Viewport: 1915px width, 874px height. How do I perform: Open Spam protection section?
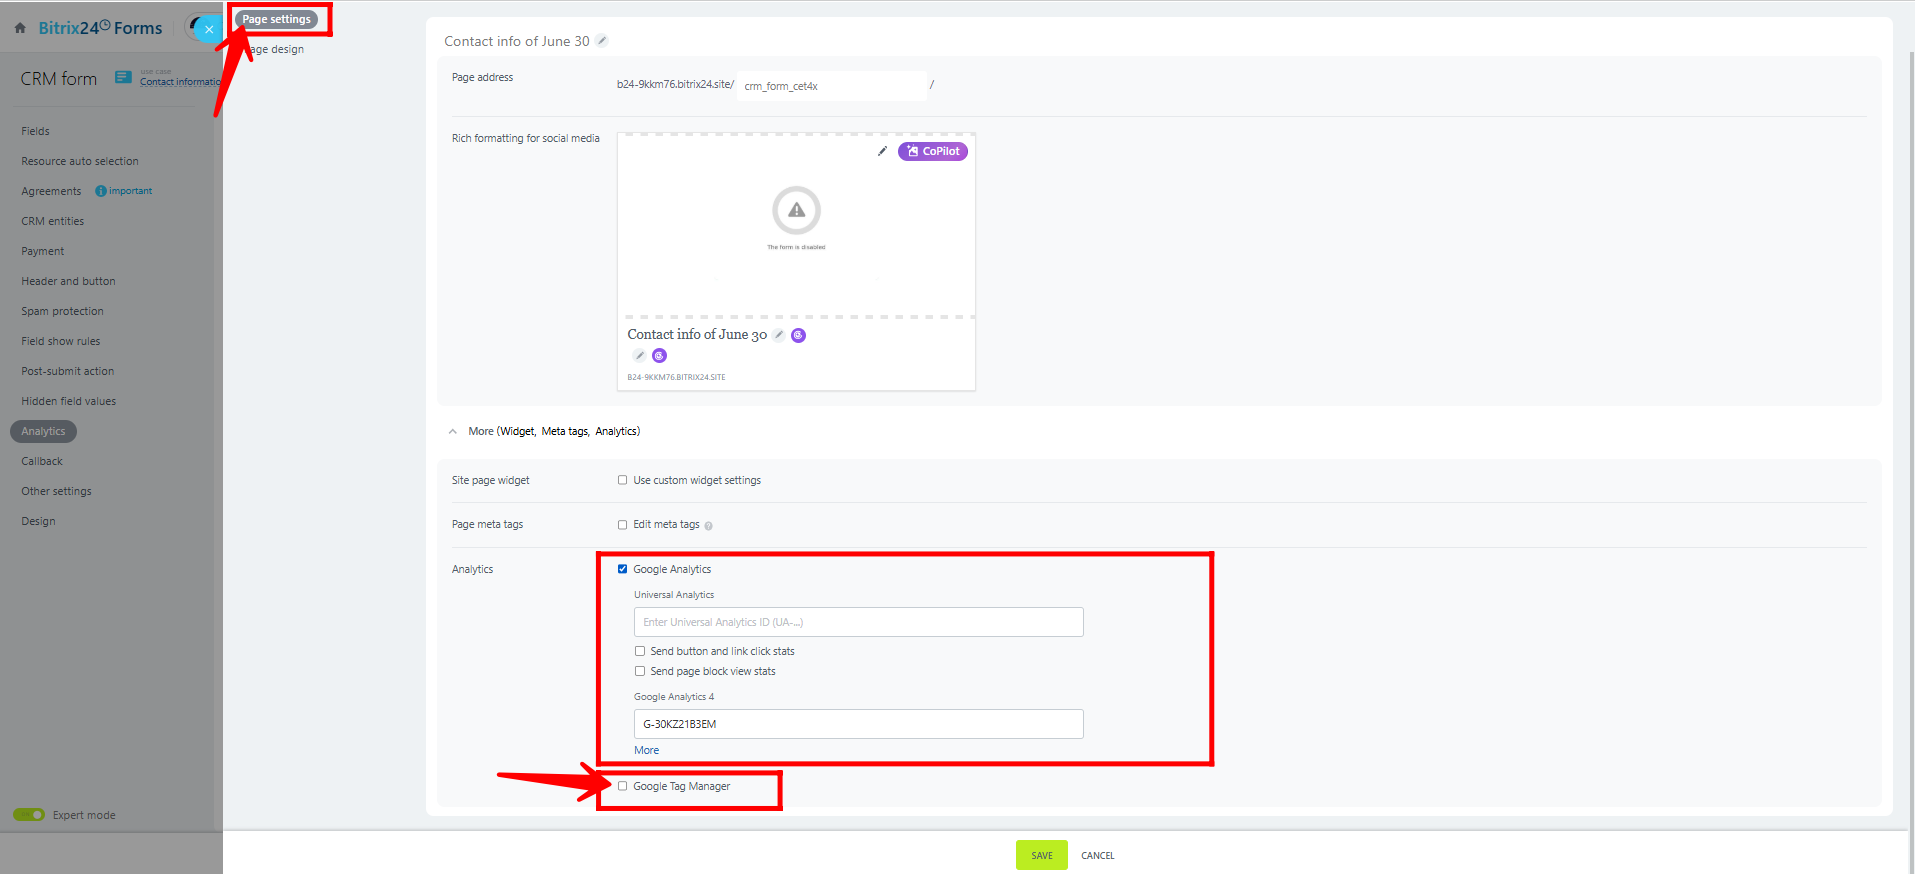[63, 311]
